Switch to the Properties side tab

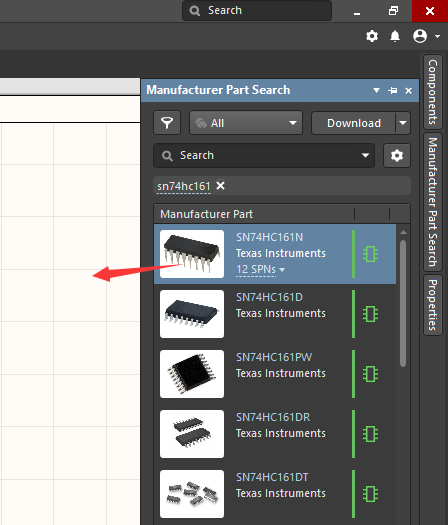(433, 305)
